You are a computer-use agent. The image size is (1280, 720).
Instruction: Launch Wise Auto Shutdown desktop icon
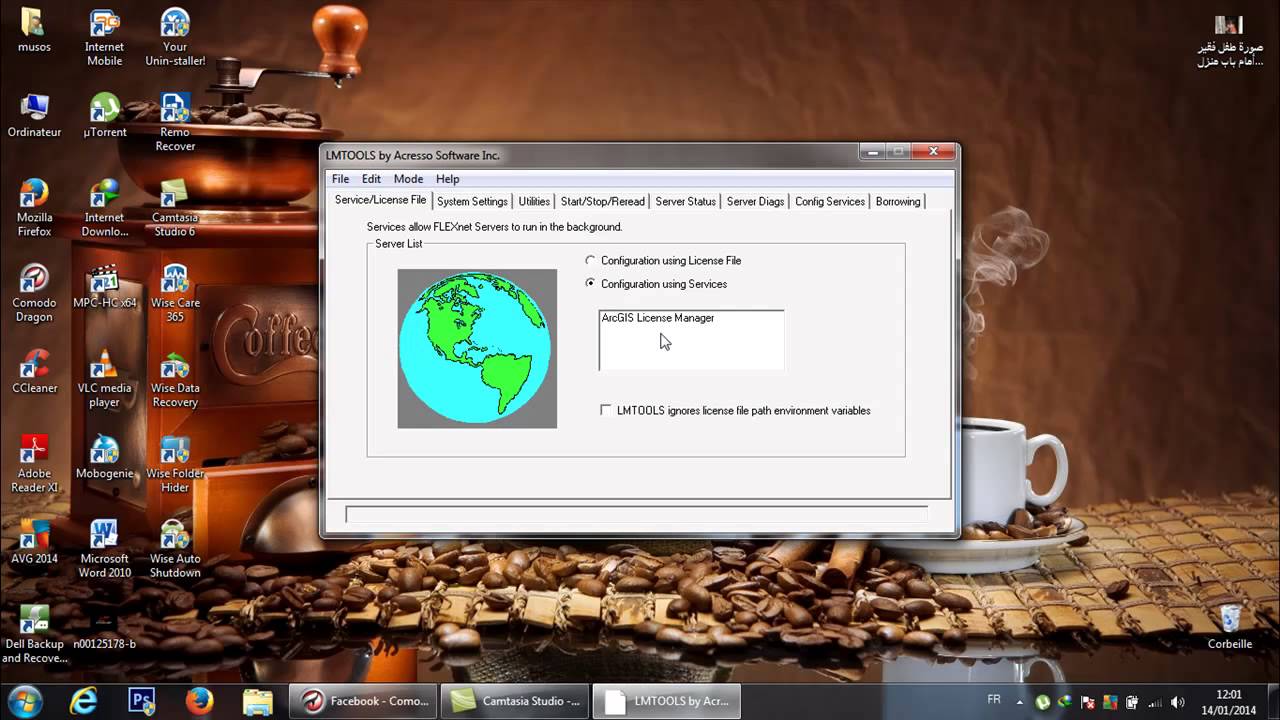(x=175, y=549)
